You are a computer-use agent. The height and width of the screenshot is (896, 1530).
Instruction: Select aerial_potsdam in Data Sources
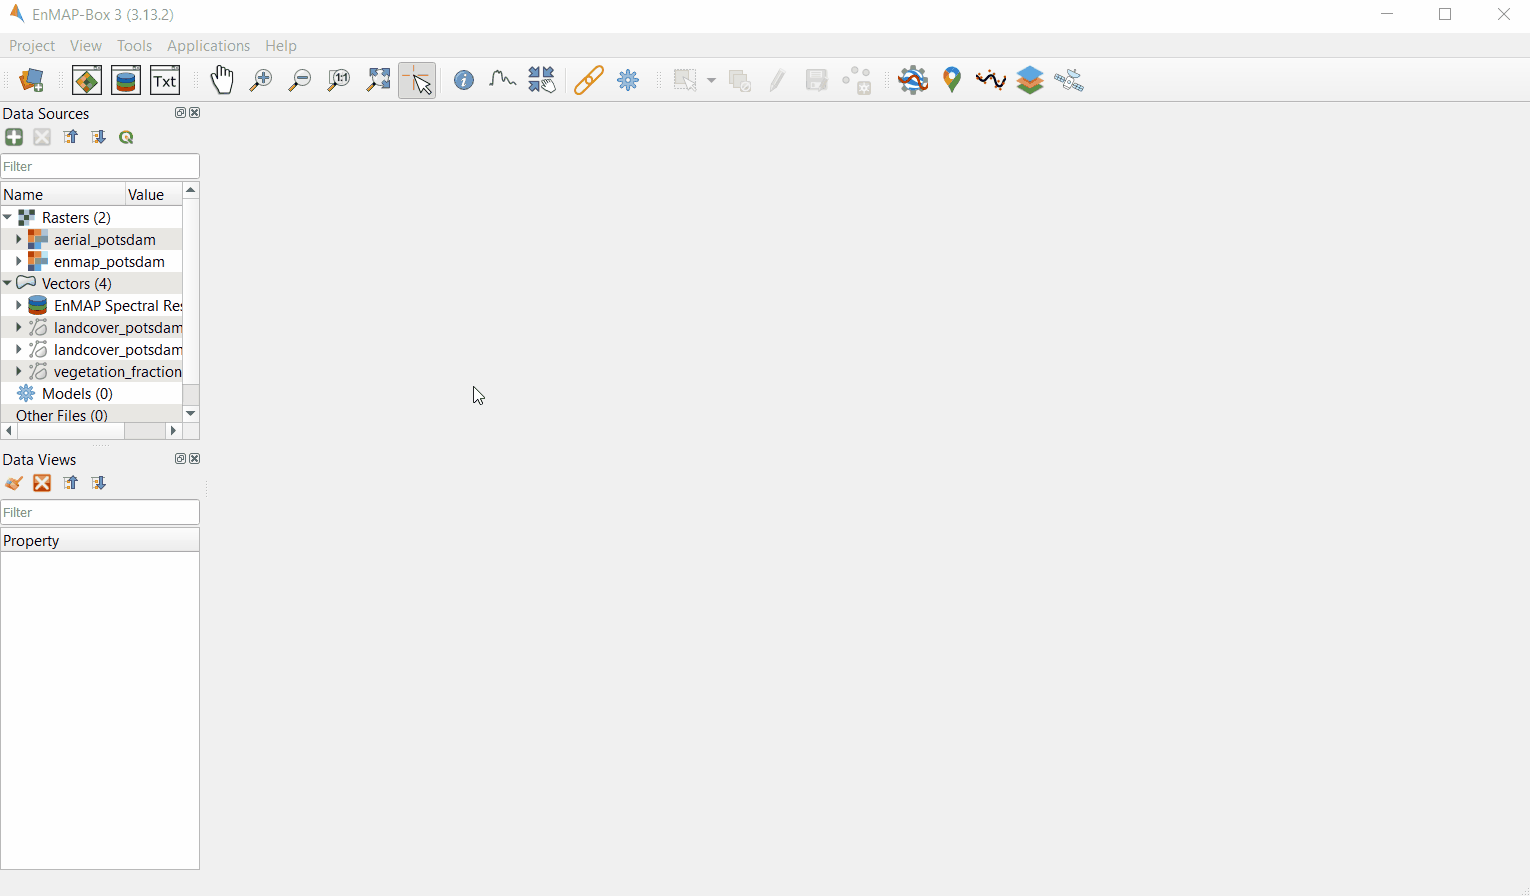(x=104, y=240)
